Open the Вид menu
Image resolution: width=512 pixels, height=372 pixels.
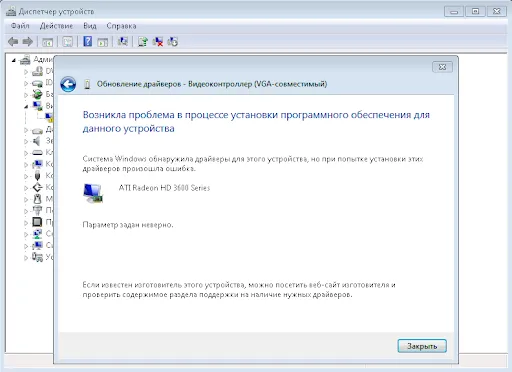[x=90, y=26]
